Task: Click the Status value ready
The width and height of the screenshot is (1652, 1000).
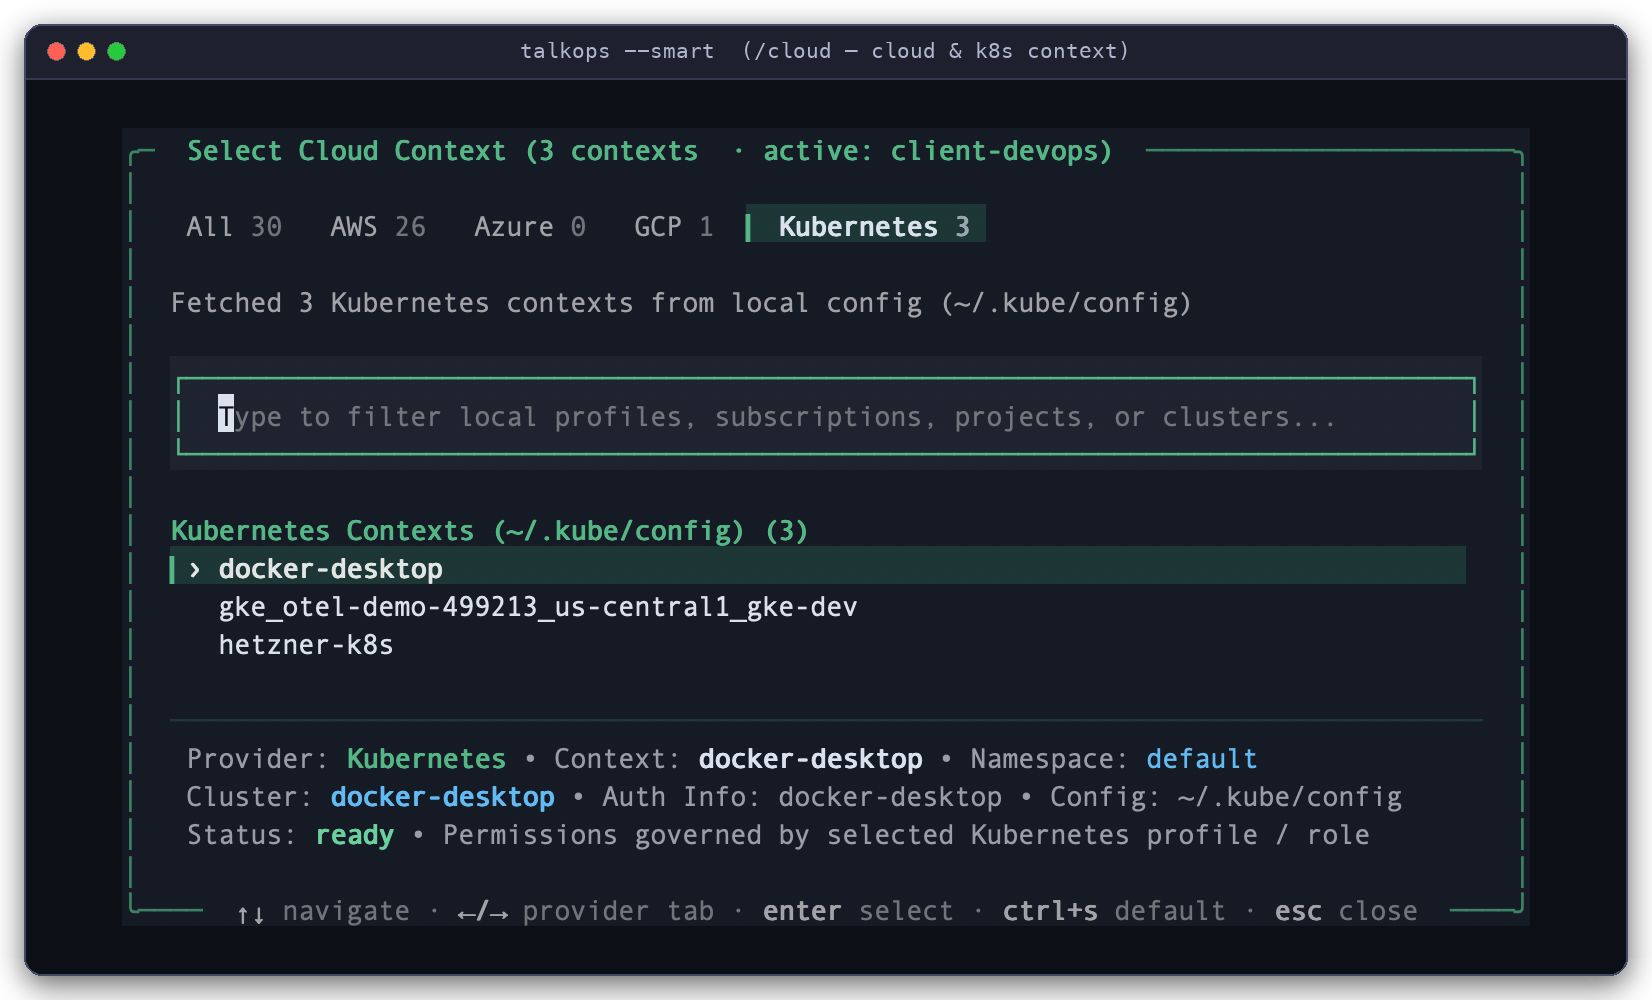Action: coord(354,835)
